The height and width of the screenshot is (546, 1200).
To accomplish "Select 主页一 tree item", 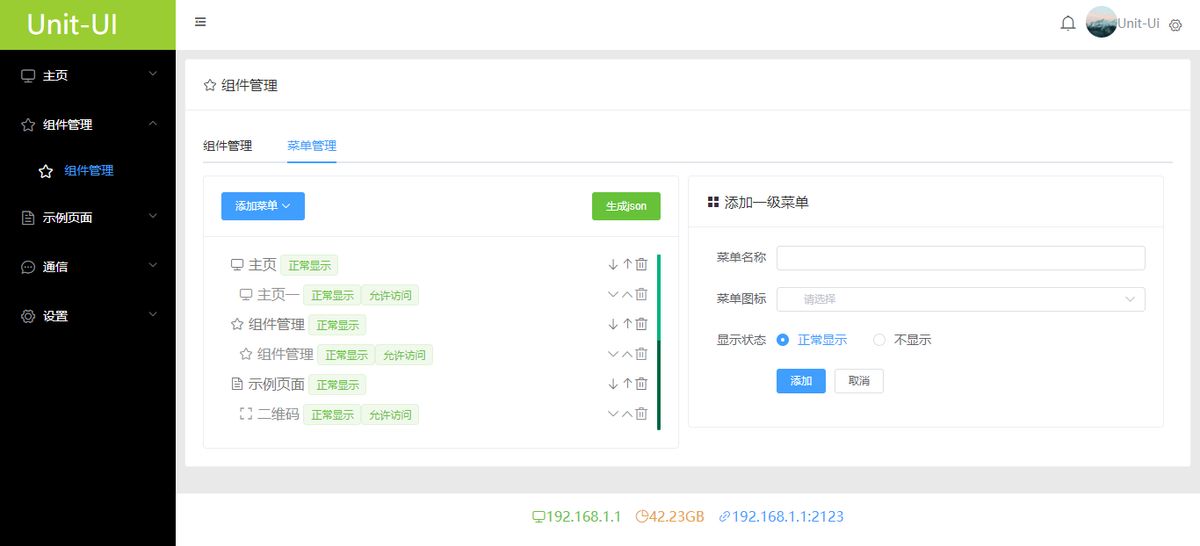I will 278,295.
